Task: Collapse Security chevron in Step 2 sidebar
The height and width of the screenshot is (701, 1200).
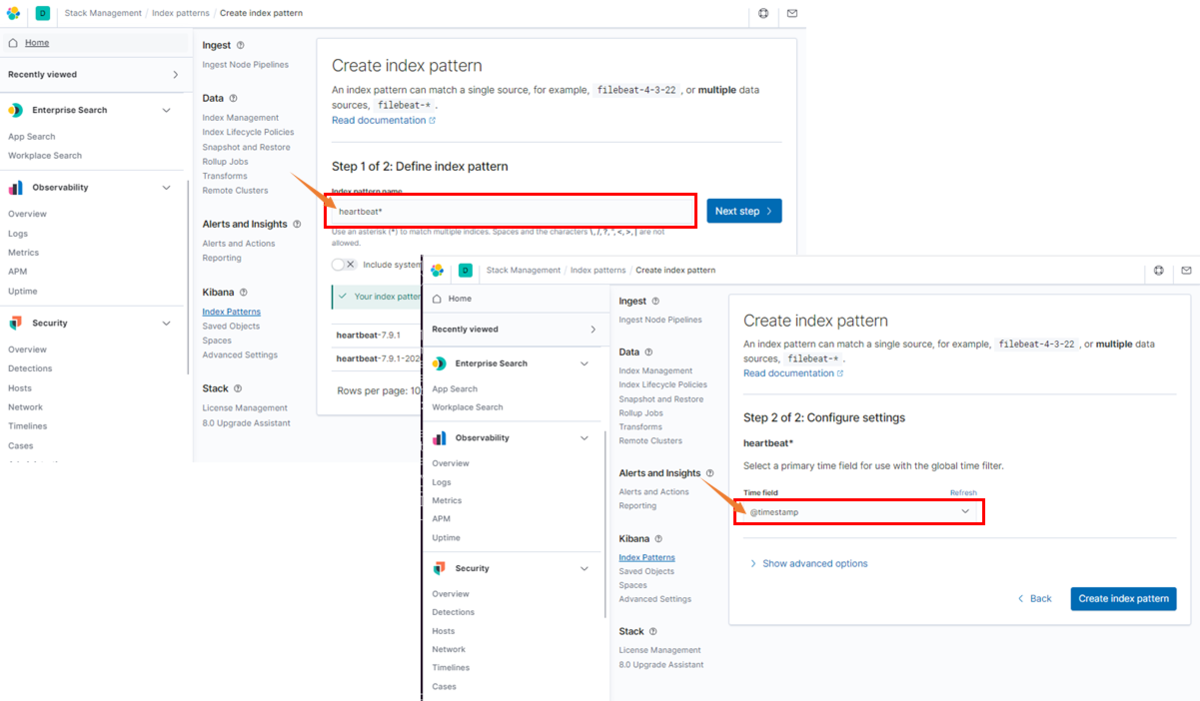Action: pos(584,568)
